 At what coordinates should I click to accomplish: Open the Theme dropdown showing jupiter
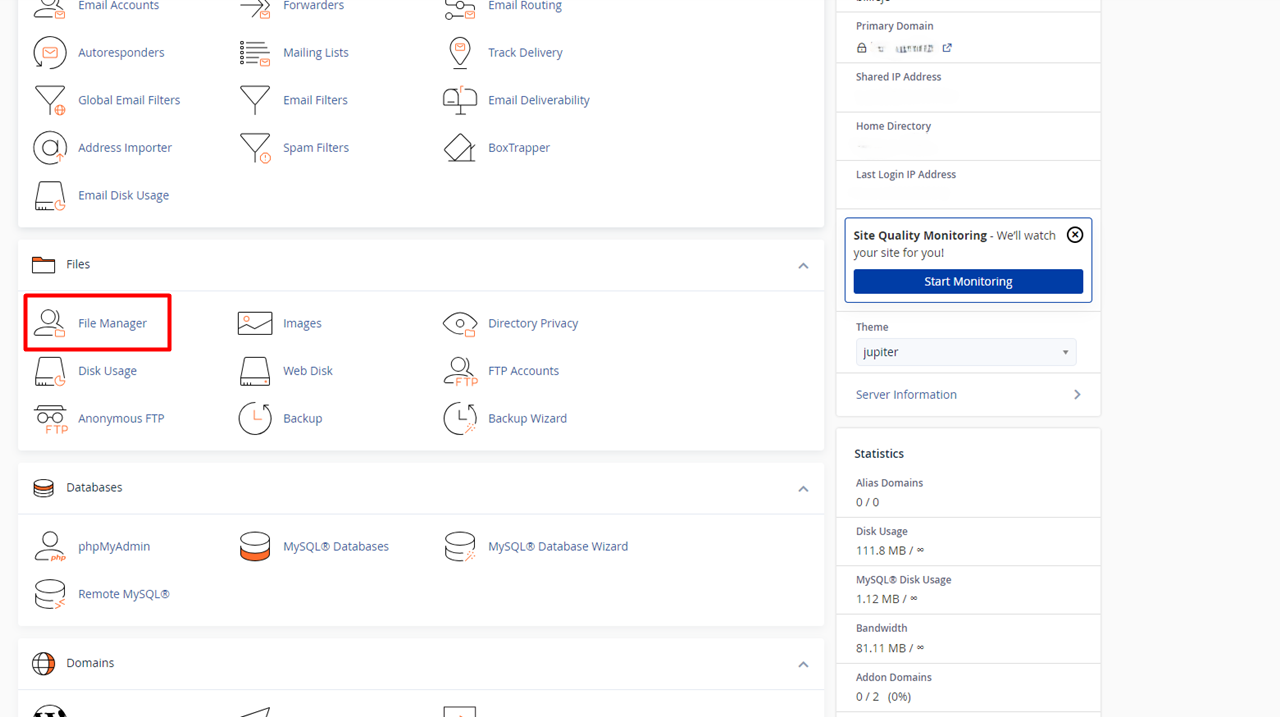tap(966, 352)
